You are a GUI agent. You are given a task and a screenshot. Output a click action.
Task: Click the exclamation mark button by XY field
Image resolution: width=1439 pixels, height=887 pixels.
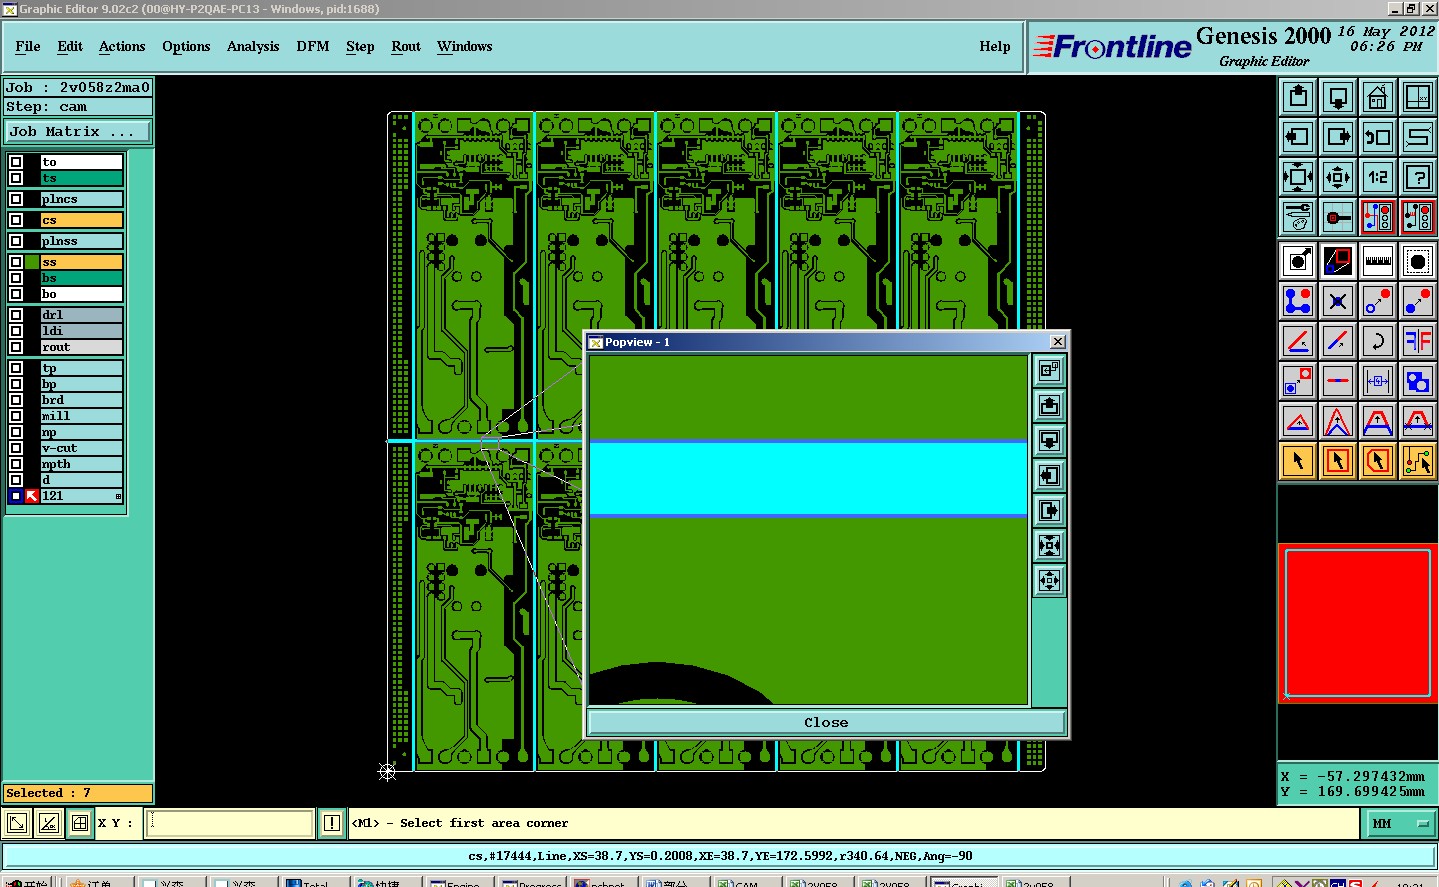click(x=332, y=823)
